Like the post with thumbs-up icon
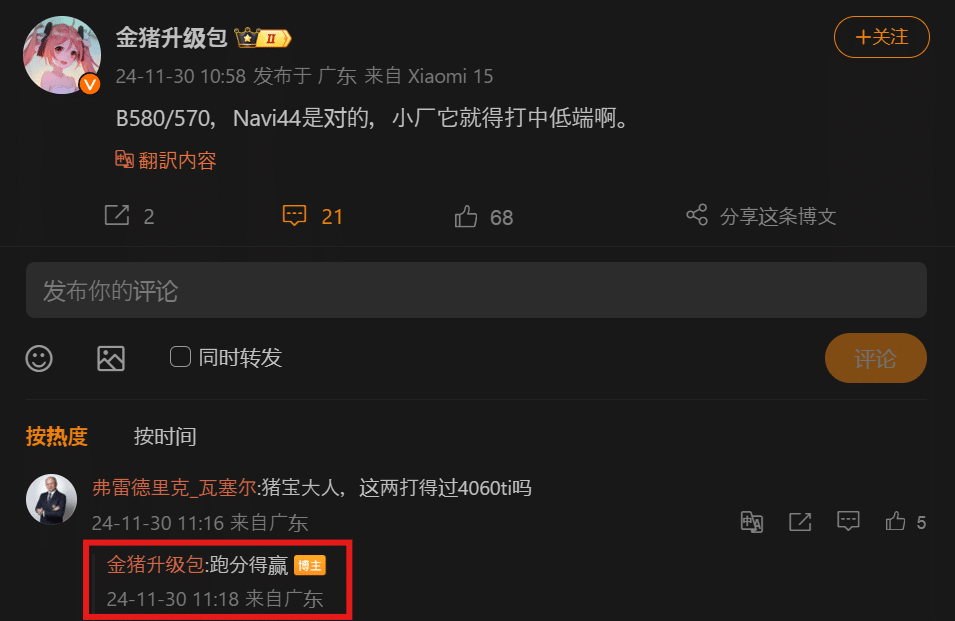This screenshot has width=955, height=621. coord(466,216)
